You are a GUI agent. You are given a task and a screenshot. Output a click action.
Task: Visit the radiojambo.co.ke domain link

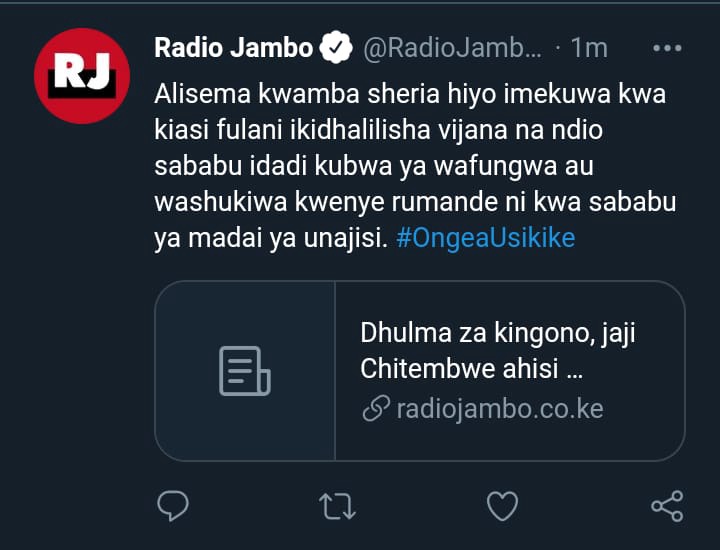(x=500, y=409)
